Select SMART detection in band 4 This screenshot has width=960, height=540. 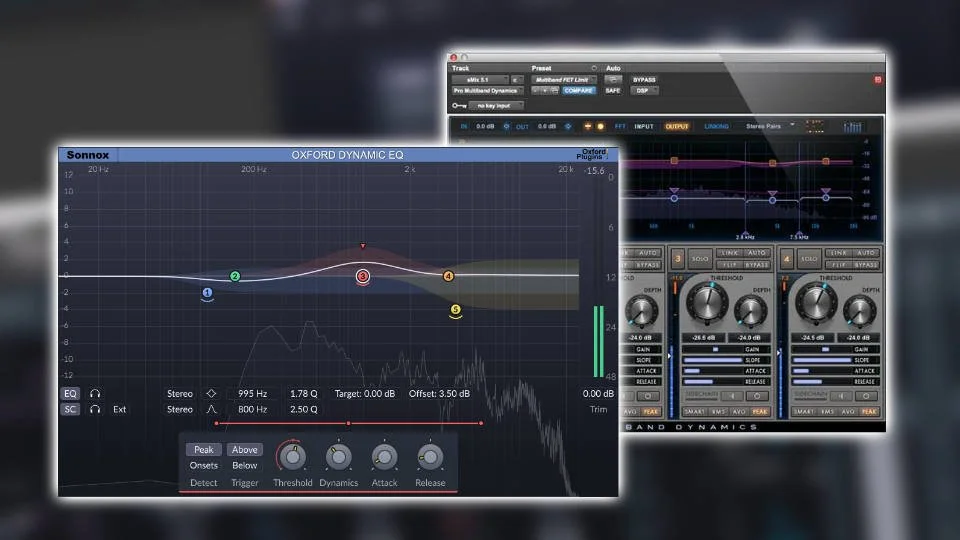coord(804,411)
